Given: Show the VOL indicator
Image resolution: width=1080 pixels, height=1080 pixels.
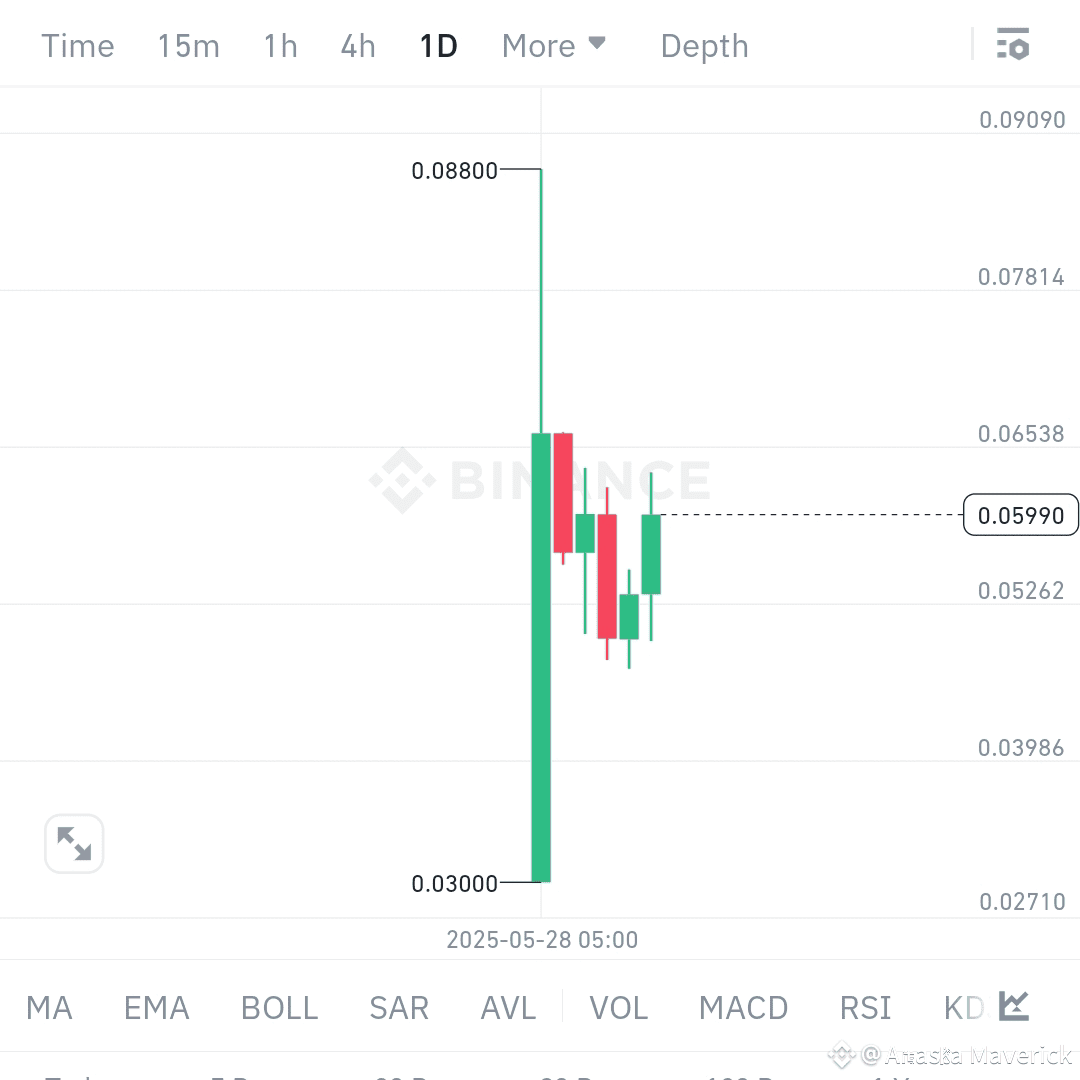Looking at the screenshot, I should [x=618, y=1008].
